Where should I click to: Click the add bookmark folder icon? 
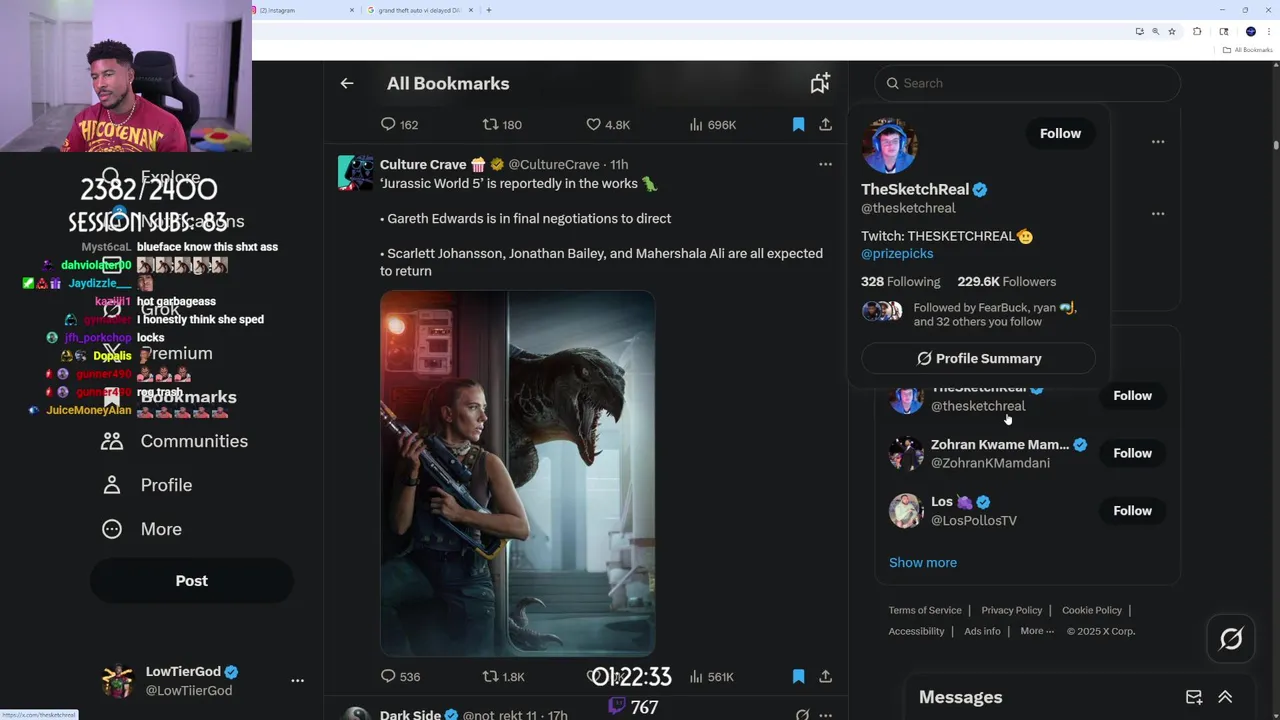[x=820, y=83]
